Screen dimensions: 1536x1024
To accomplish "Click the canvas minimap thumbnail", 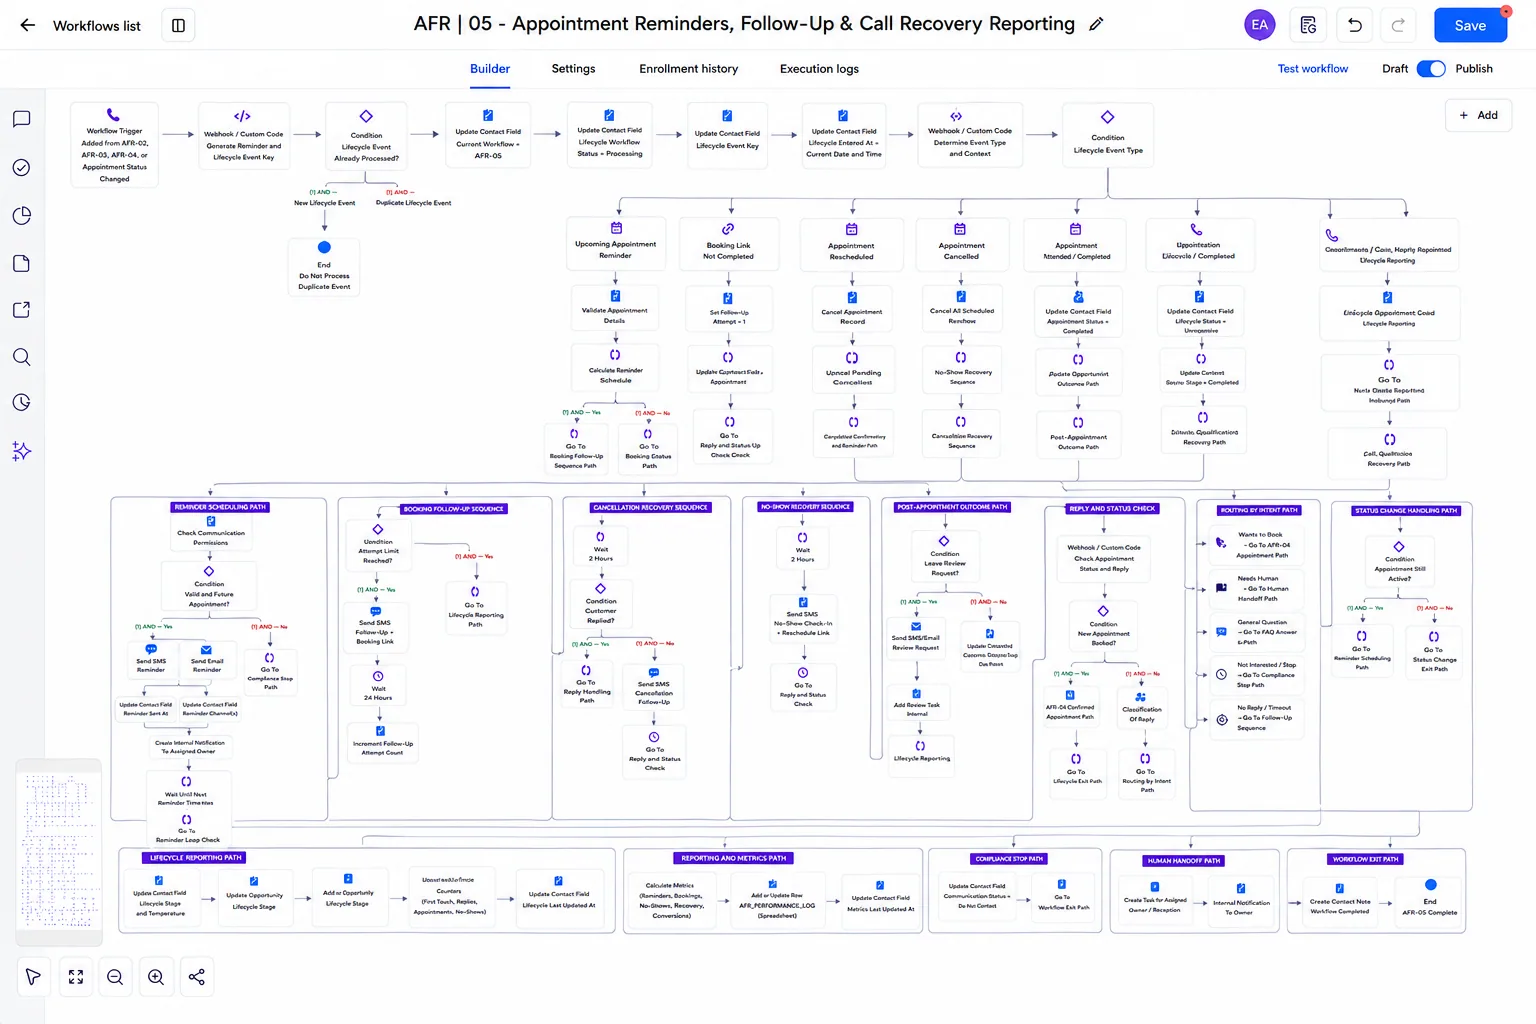I will (x=59, y=852).
